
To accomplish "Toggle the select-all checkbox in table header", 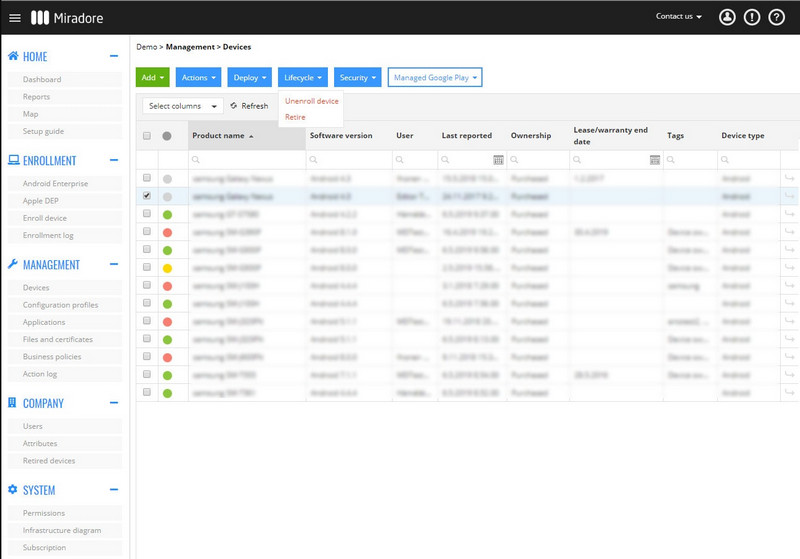I will [x=147, y=136].
